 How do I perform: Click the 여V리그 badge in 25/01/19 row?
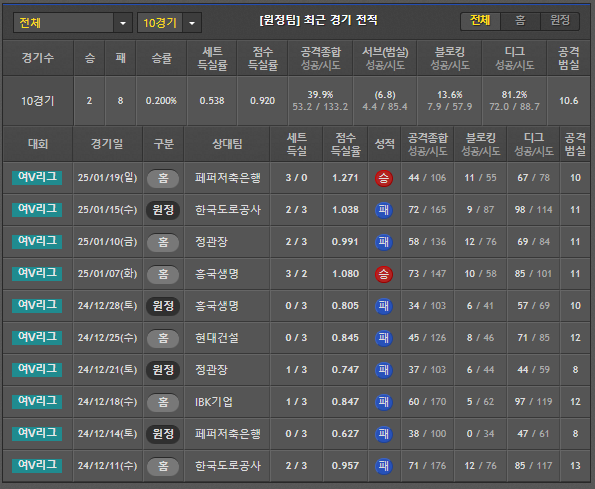coord(37,178)
